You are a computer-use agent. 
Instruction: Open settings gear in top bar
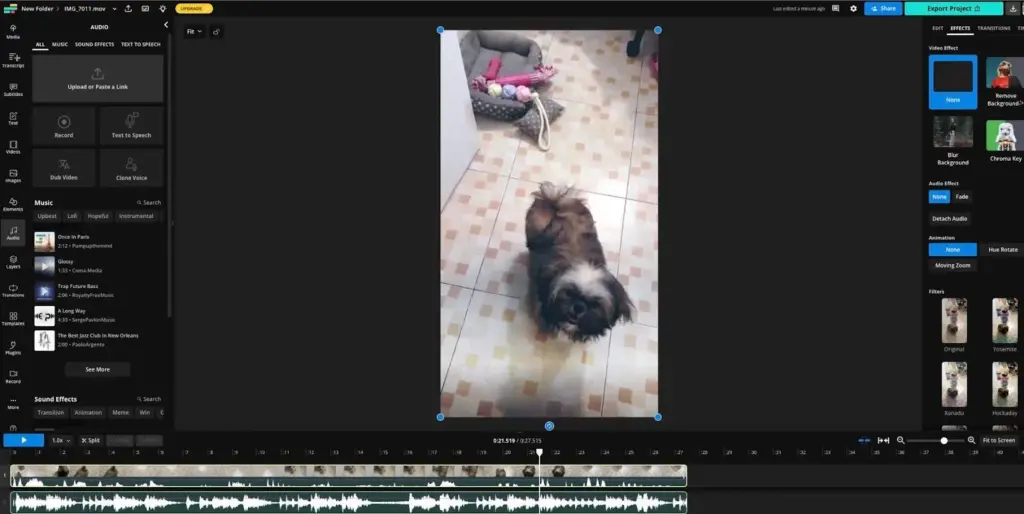pyautogui.click(x=853, y=8)
